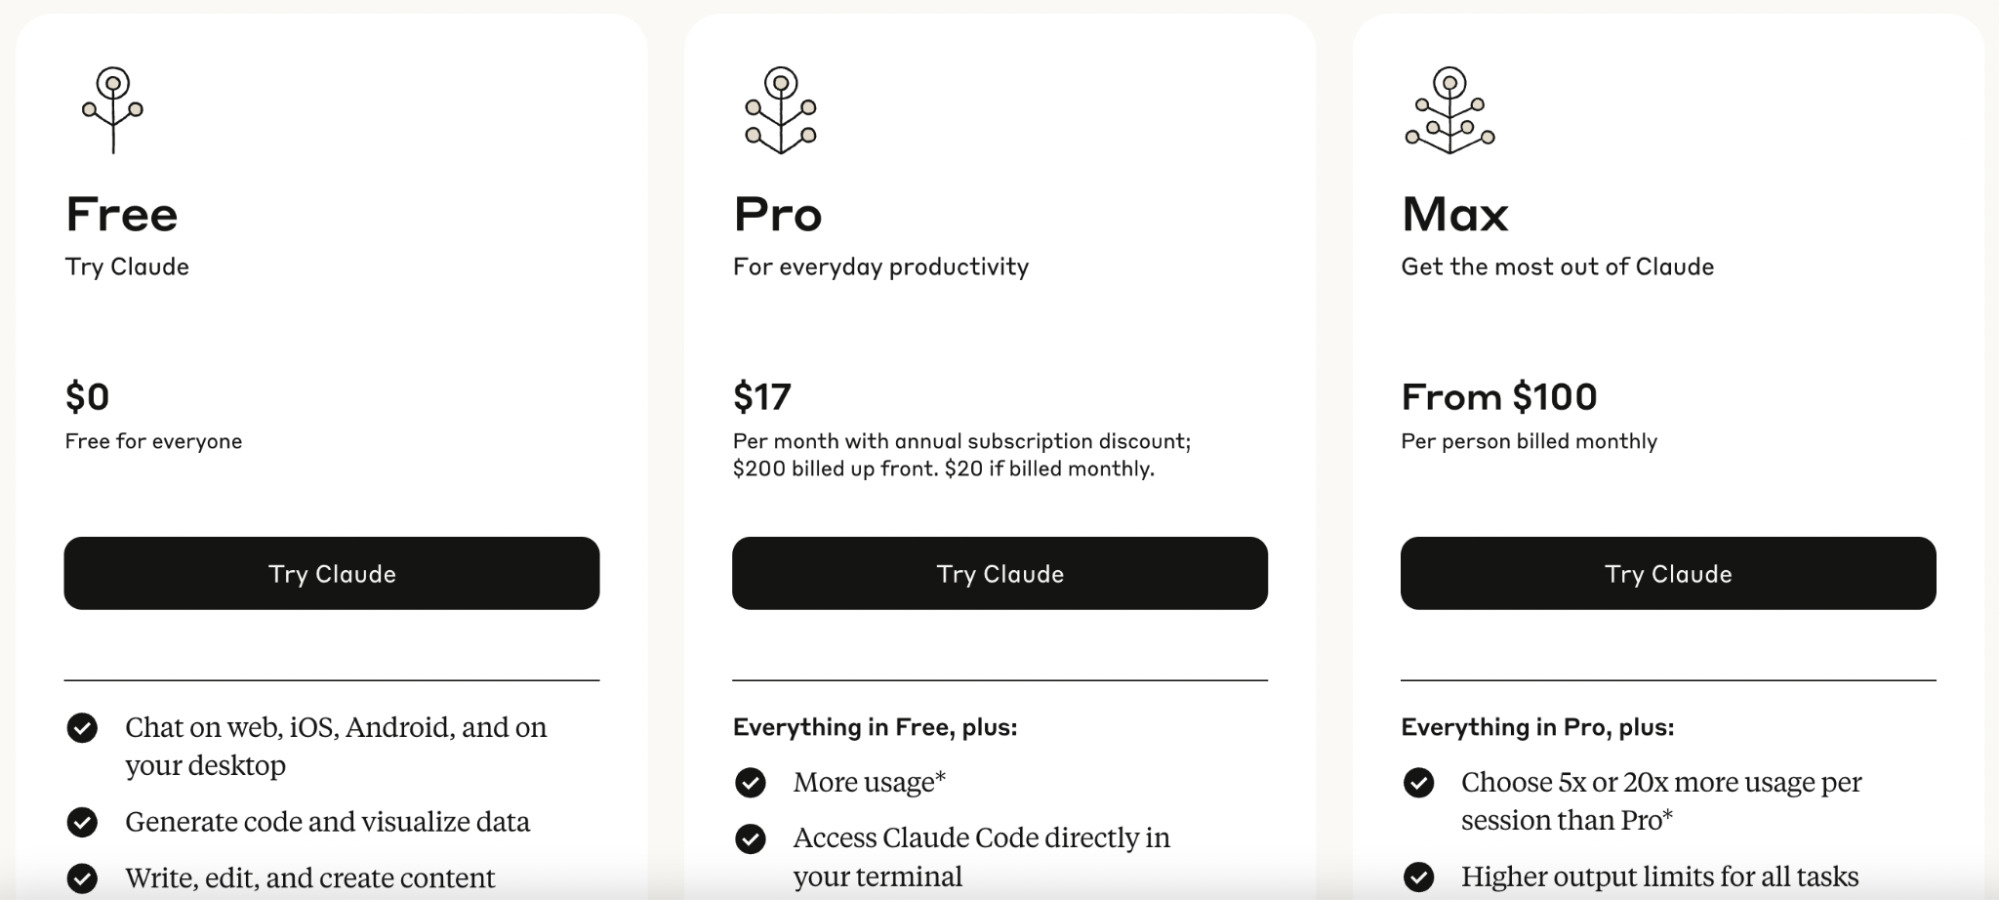Click the Max plan tree icon
This screenshot has width=1999, height=900.
pyautogui.click(x=1450, y=110)
